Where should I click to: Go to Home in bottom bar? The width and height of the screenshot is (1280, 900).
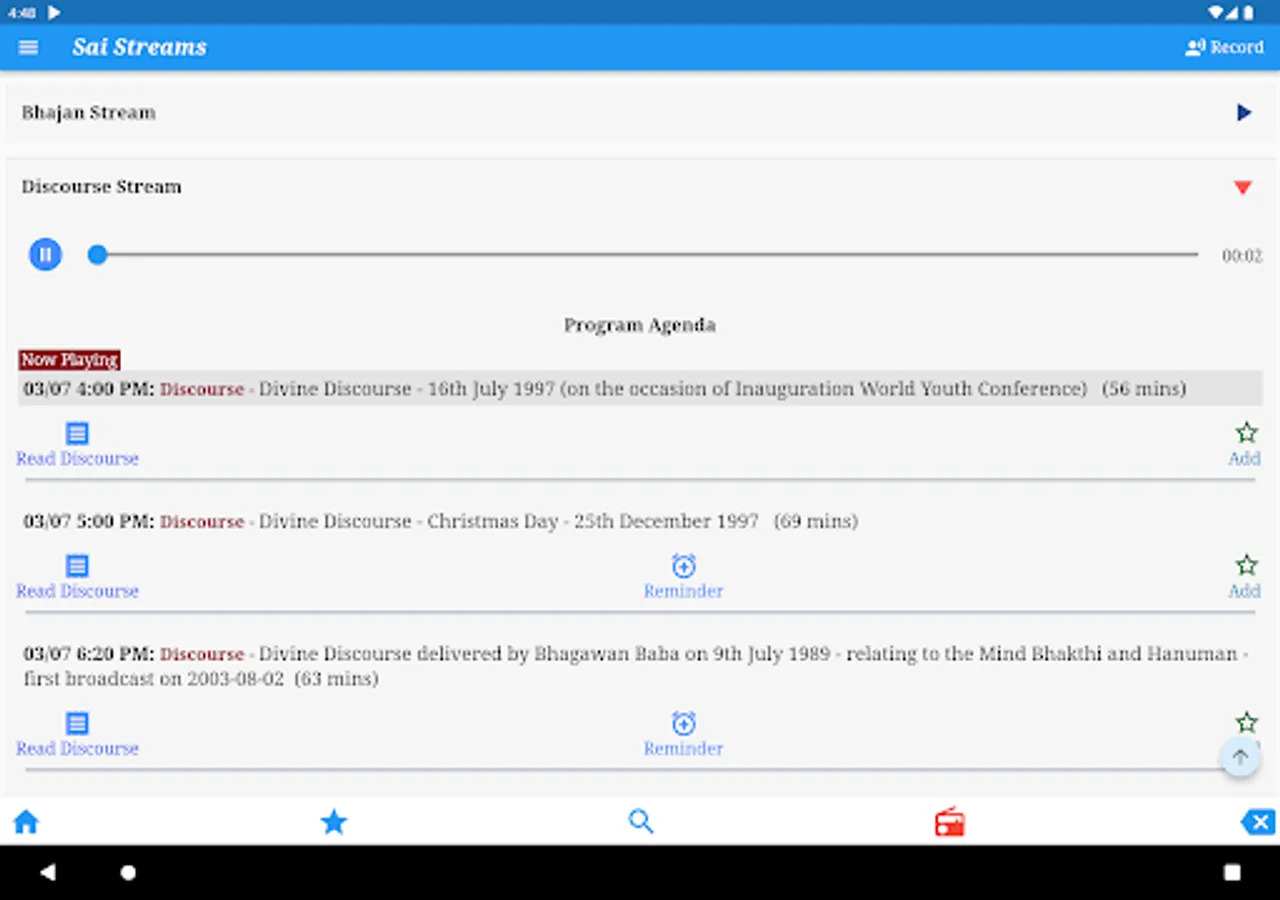tap(26, 822)
